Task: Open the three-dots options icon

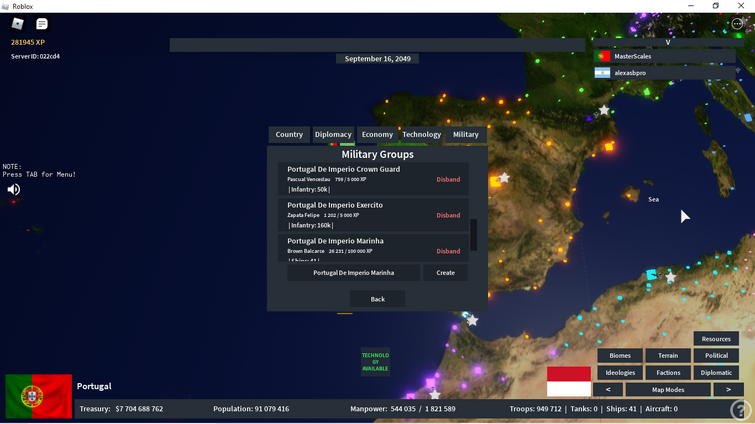Action: [x=737, y=24]
